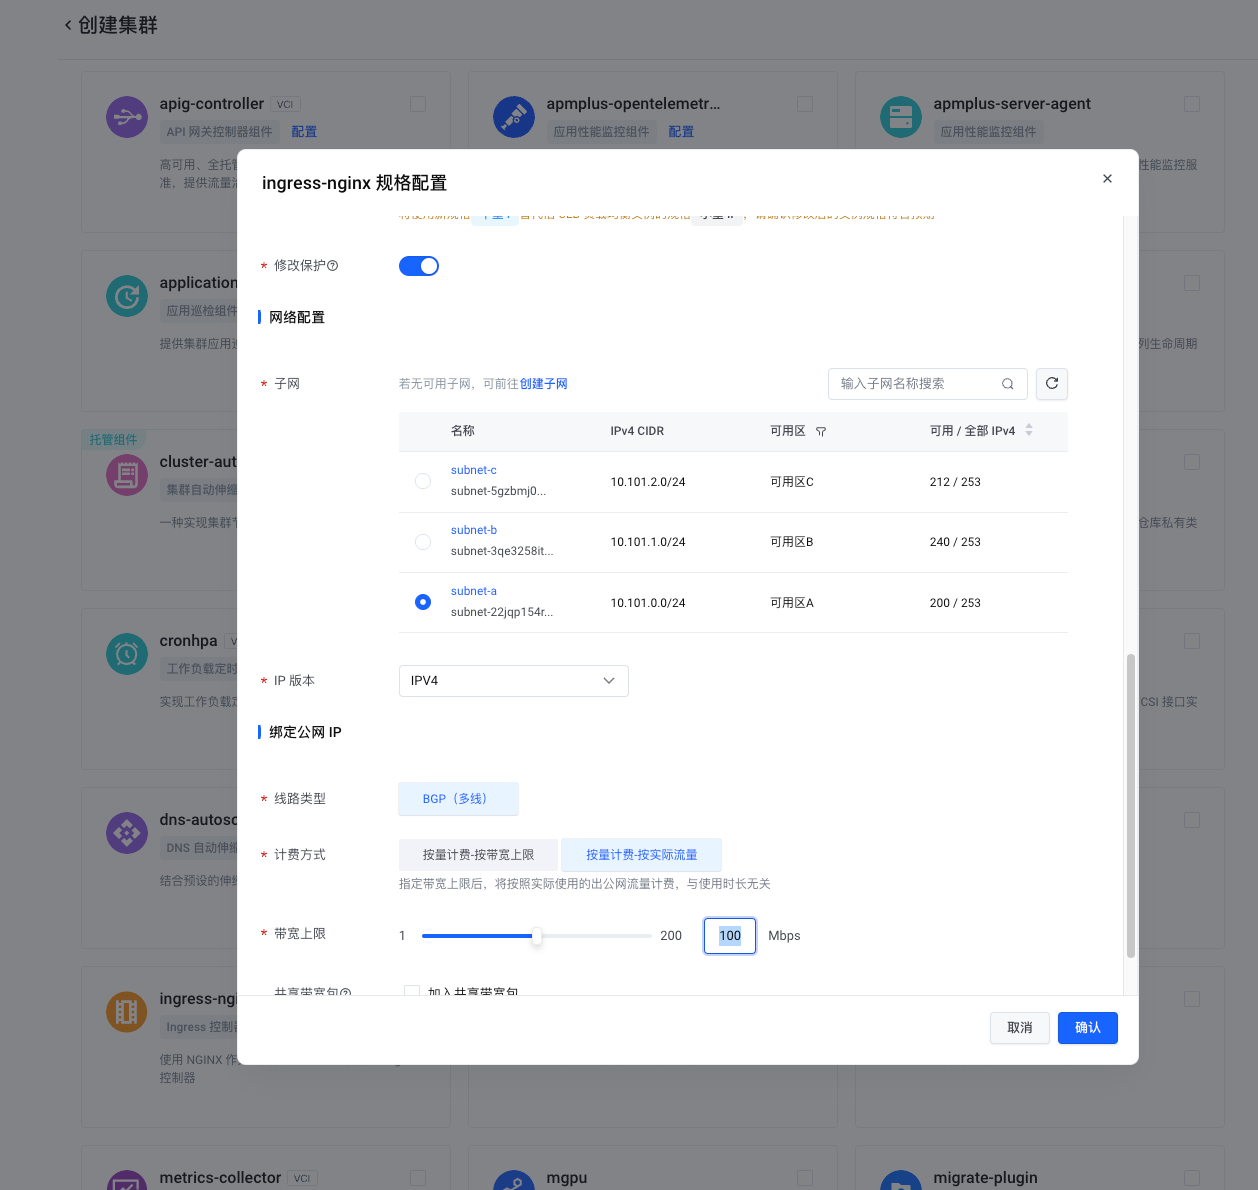The image size is (1258, 1190).
Task: Select the subnet-b radio button
Action: [423, 542]
